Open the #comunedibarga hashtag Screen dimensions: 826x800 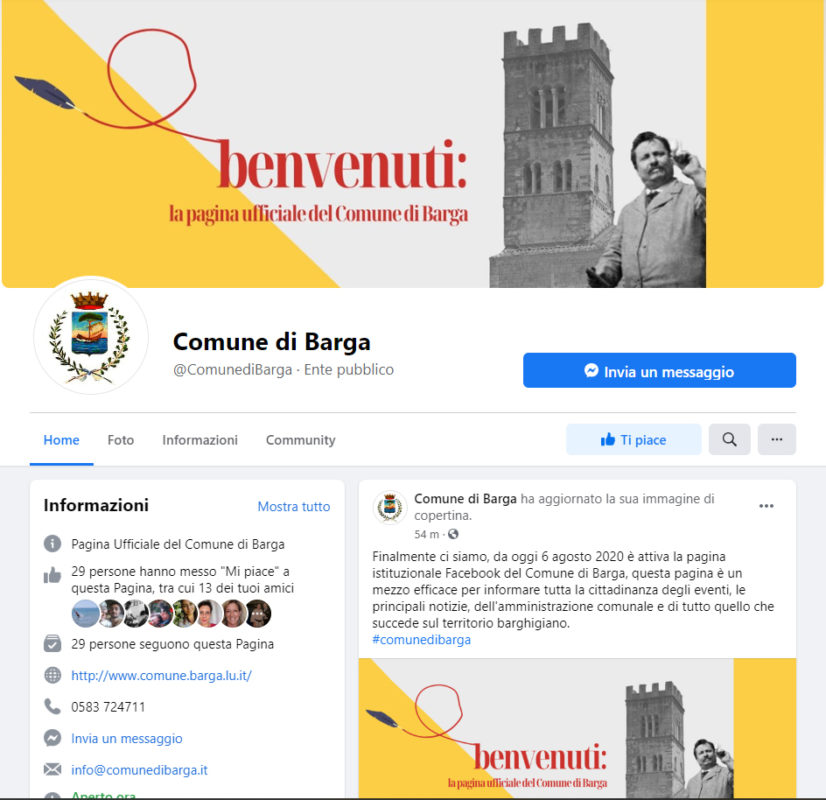click(x=421, y=640)
